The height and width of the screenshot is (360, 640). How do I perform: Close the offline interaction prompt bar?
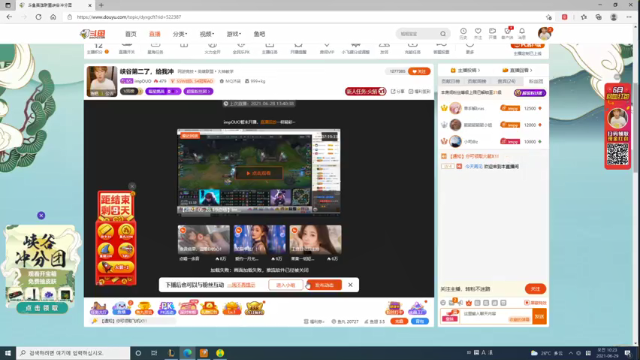[350, 285]
